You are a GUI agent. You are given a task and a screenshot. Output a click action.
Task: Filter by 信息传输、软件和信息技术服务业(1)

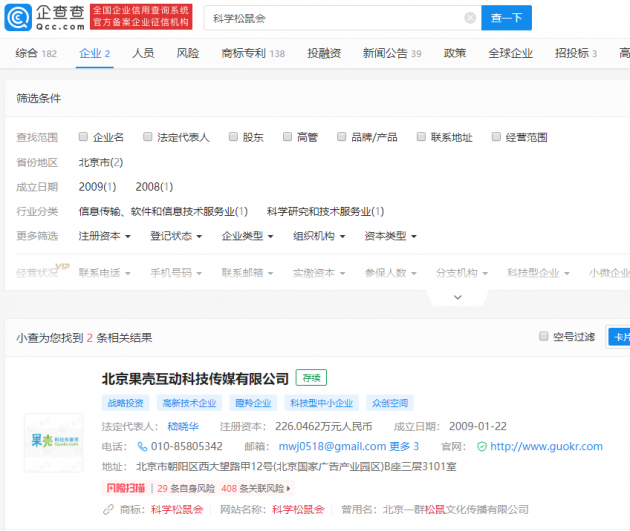[163, 211]
